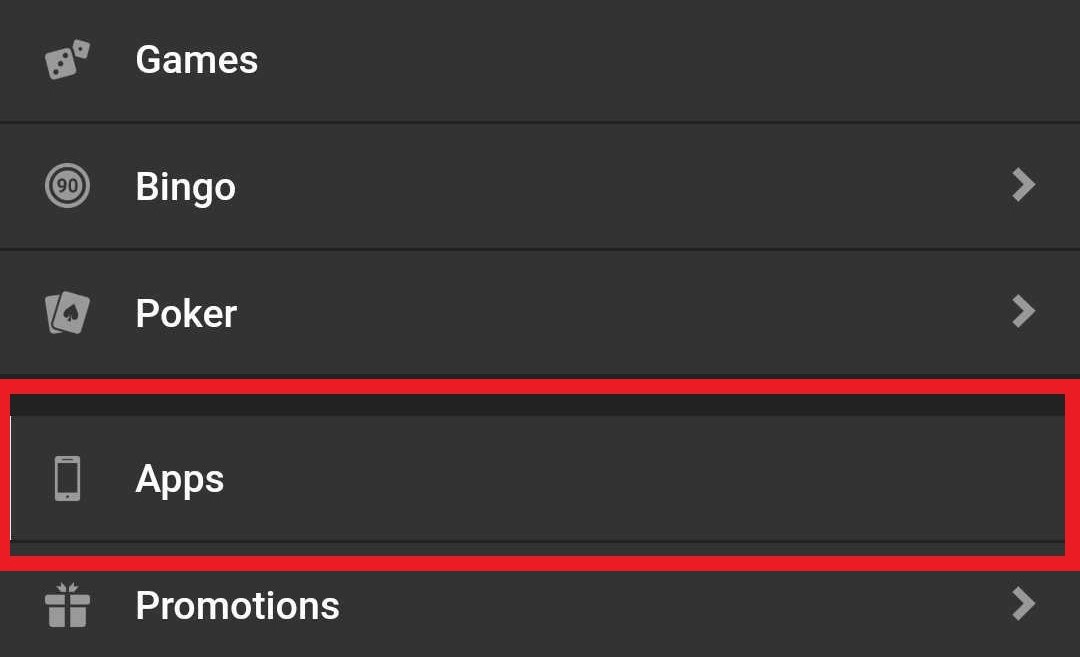1080x657 pixels.
Task: Select the playing cards Poker icon
Action: (x=68, y=313)
